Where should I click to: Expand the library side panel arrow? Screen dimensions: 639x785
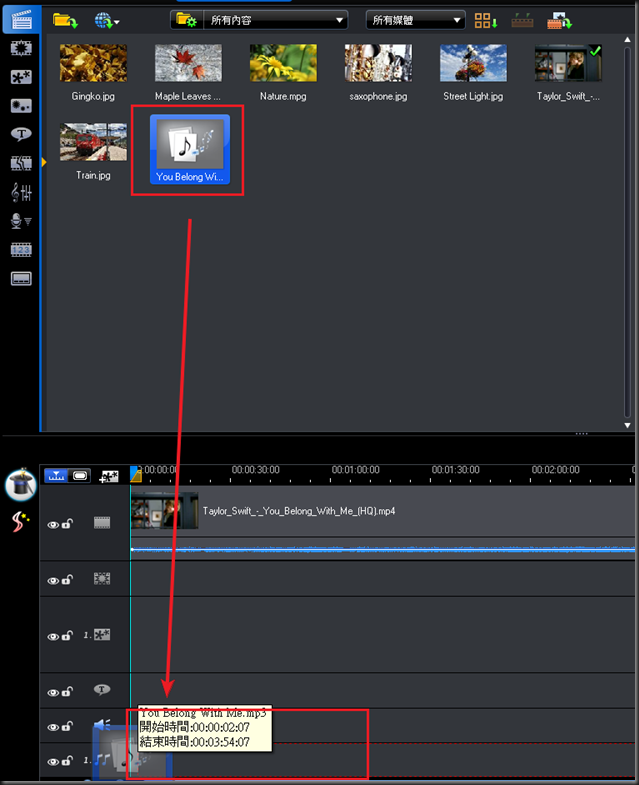click(x=44, y=162)
